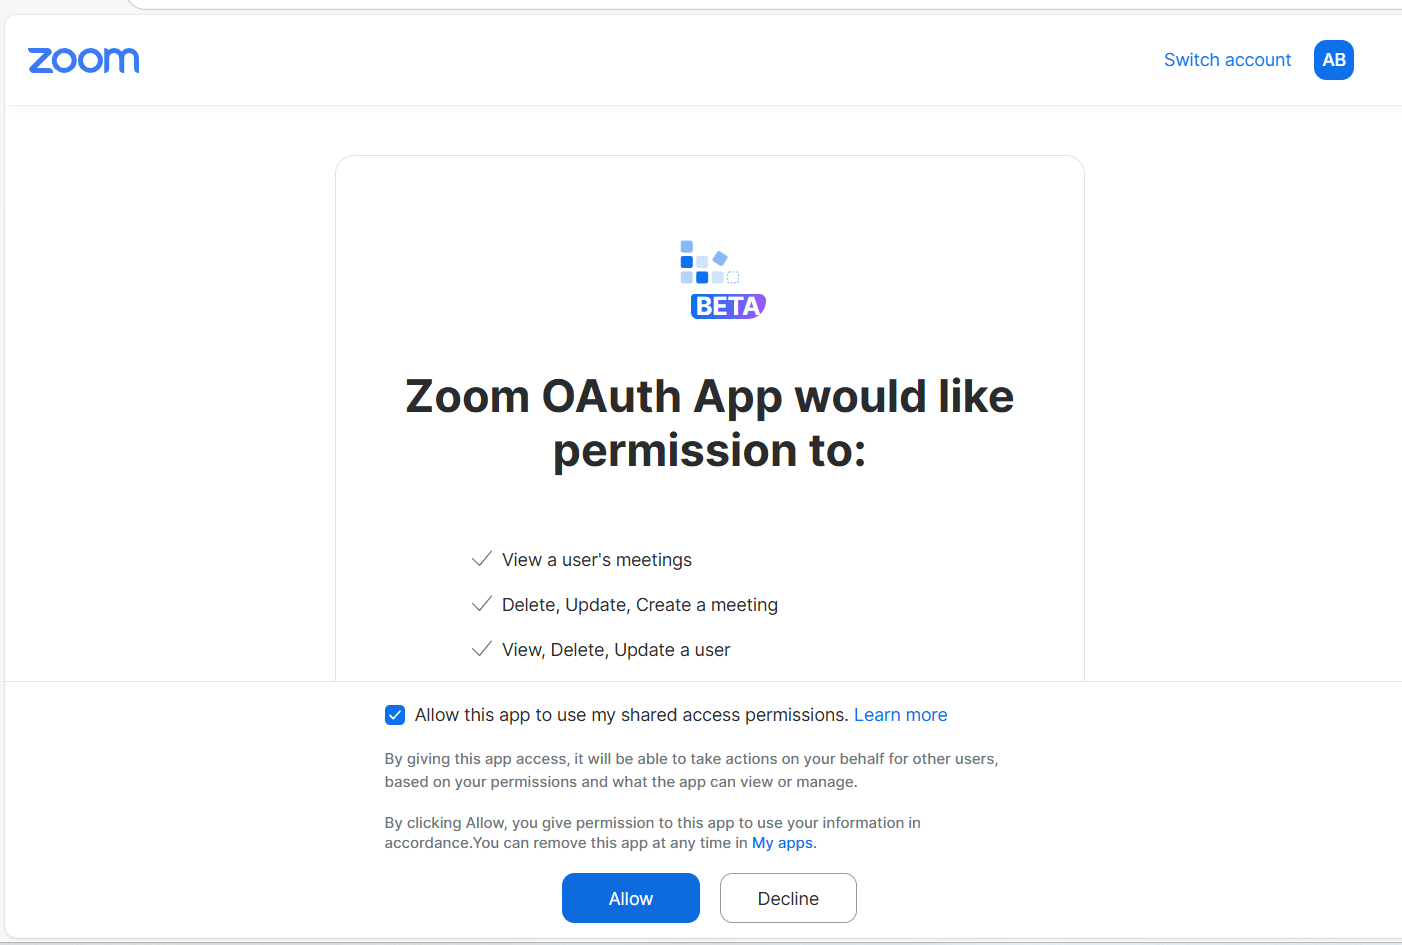Click 'Switch account' in the header
The image size is (1402, 945).
[x=1227, y=60]
